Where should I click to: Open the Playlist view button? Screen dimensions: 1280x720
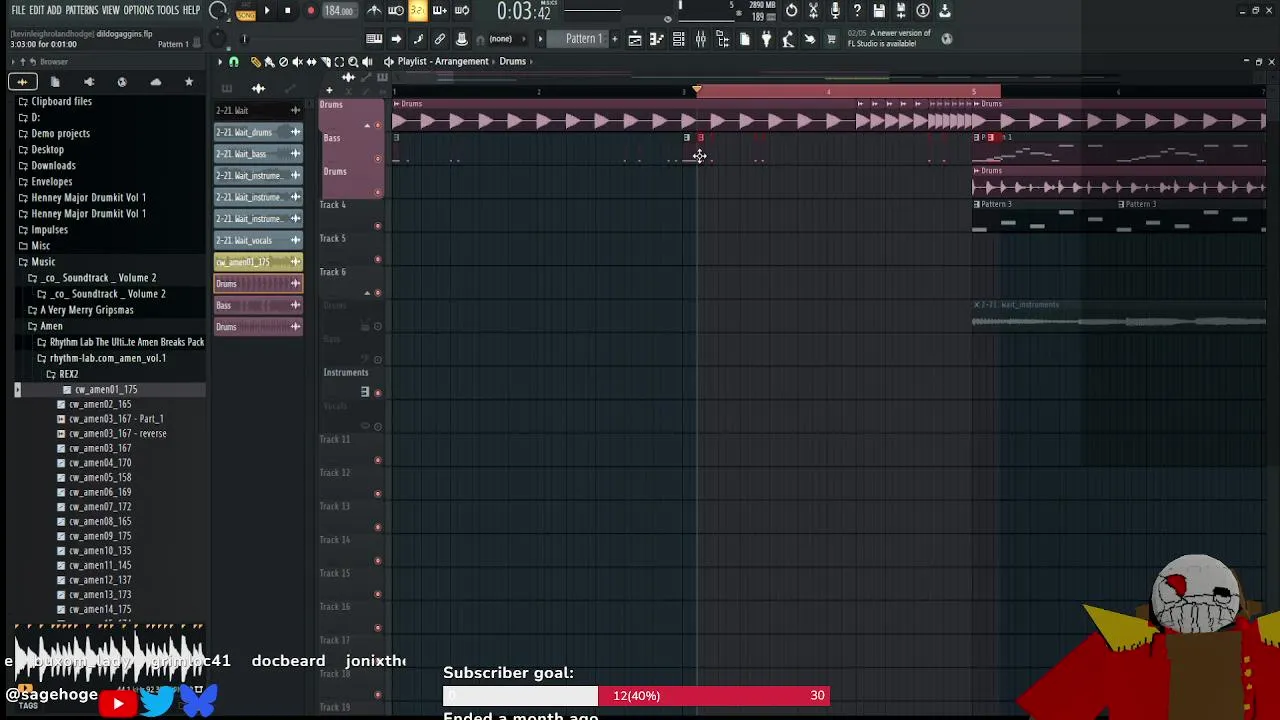[635, 39]
